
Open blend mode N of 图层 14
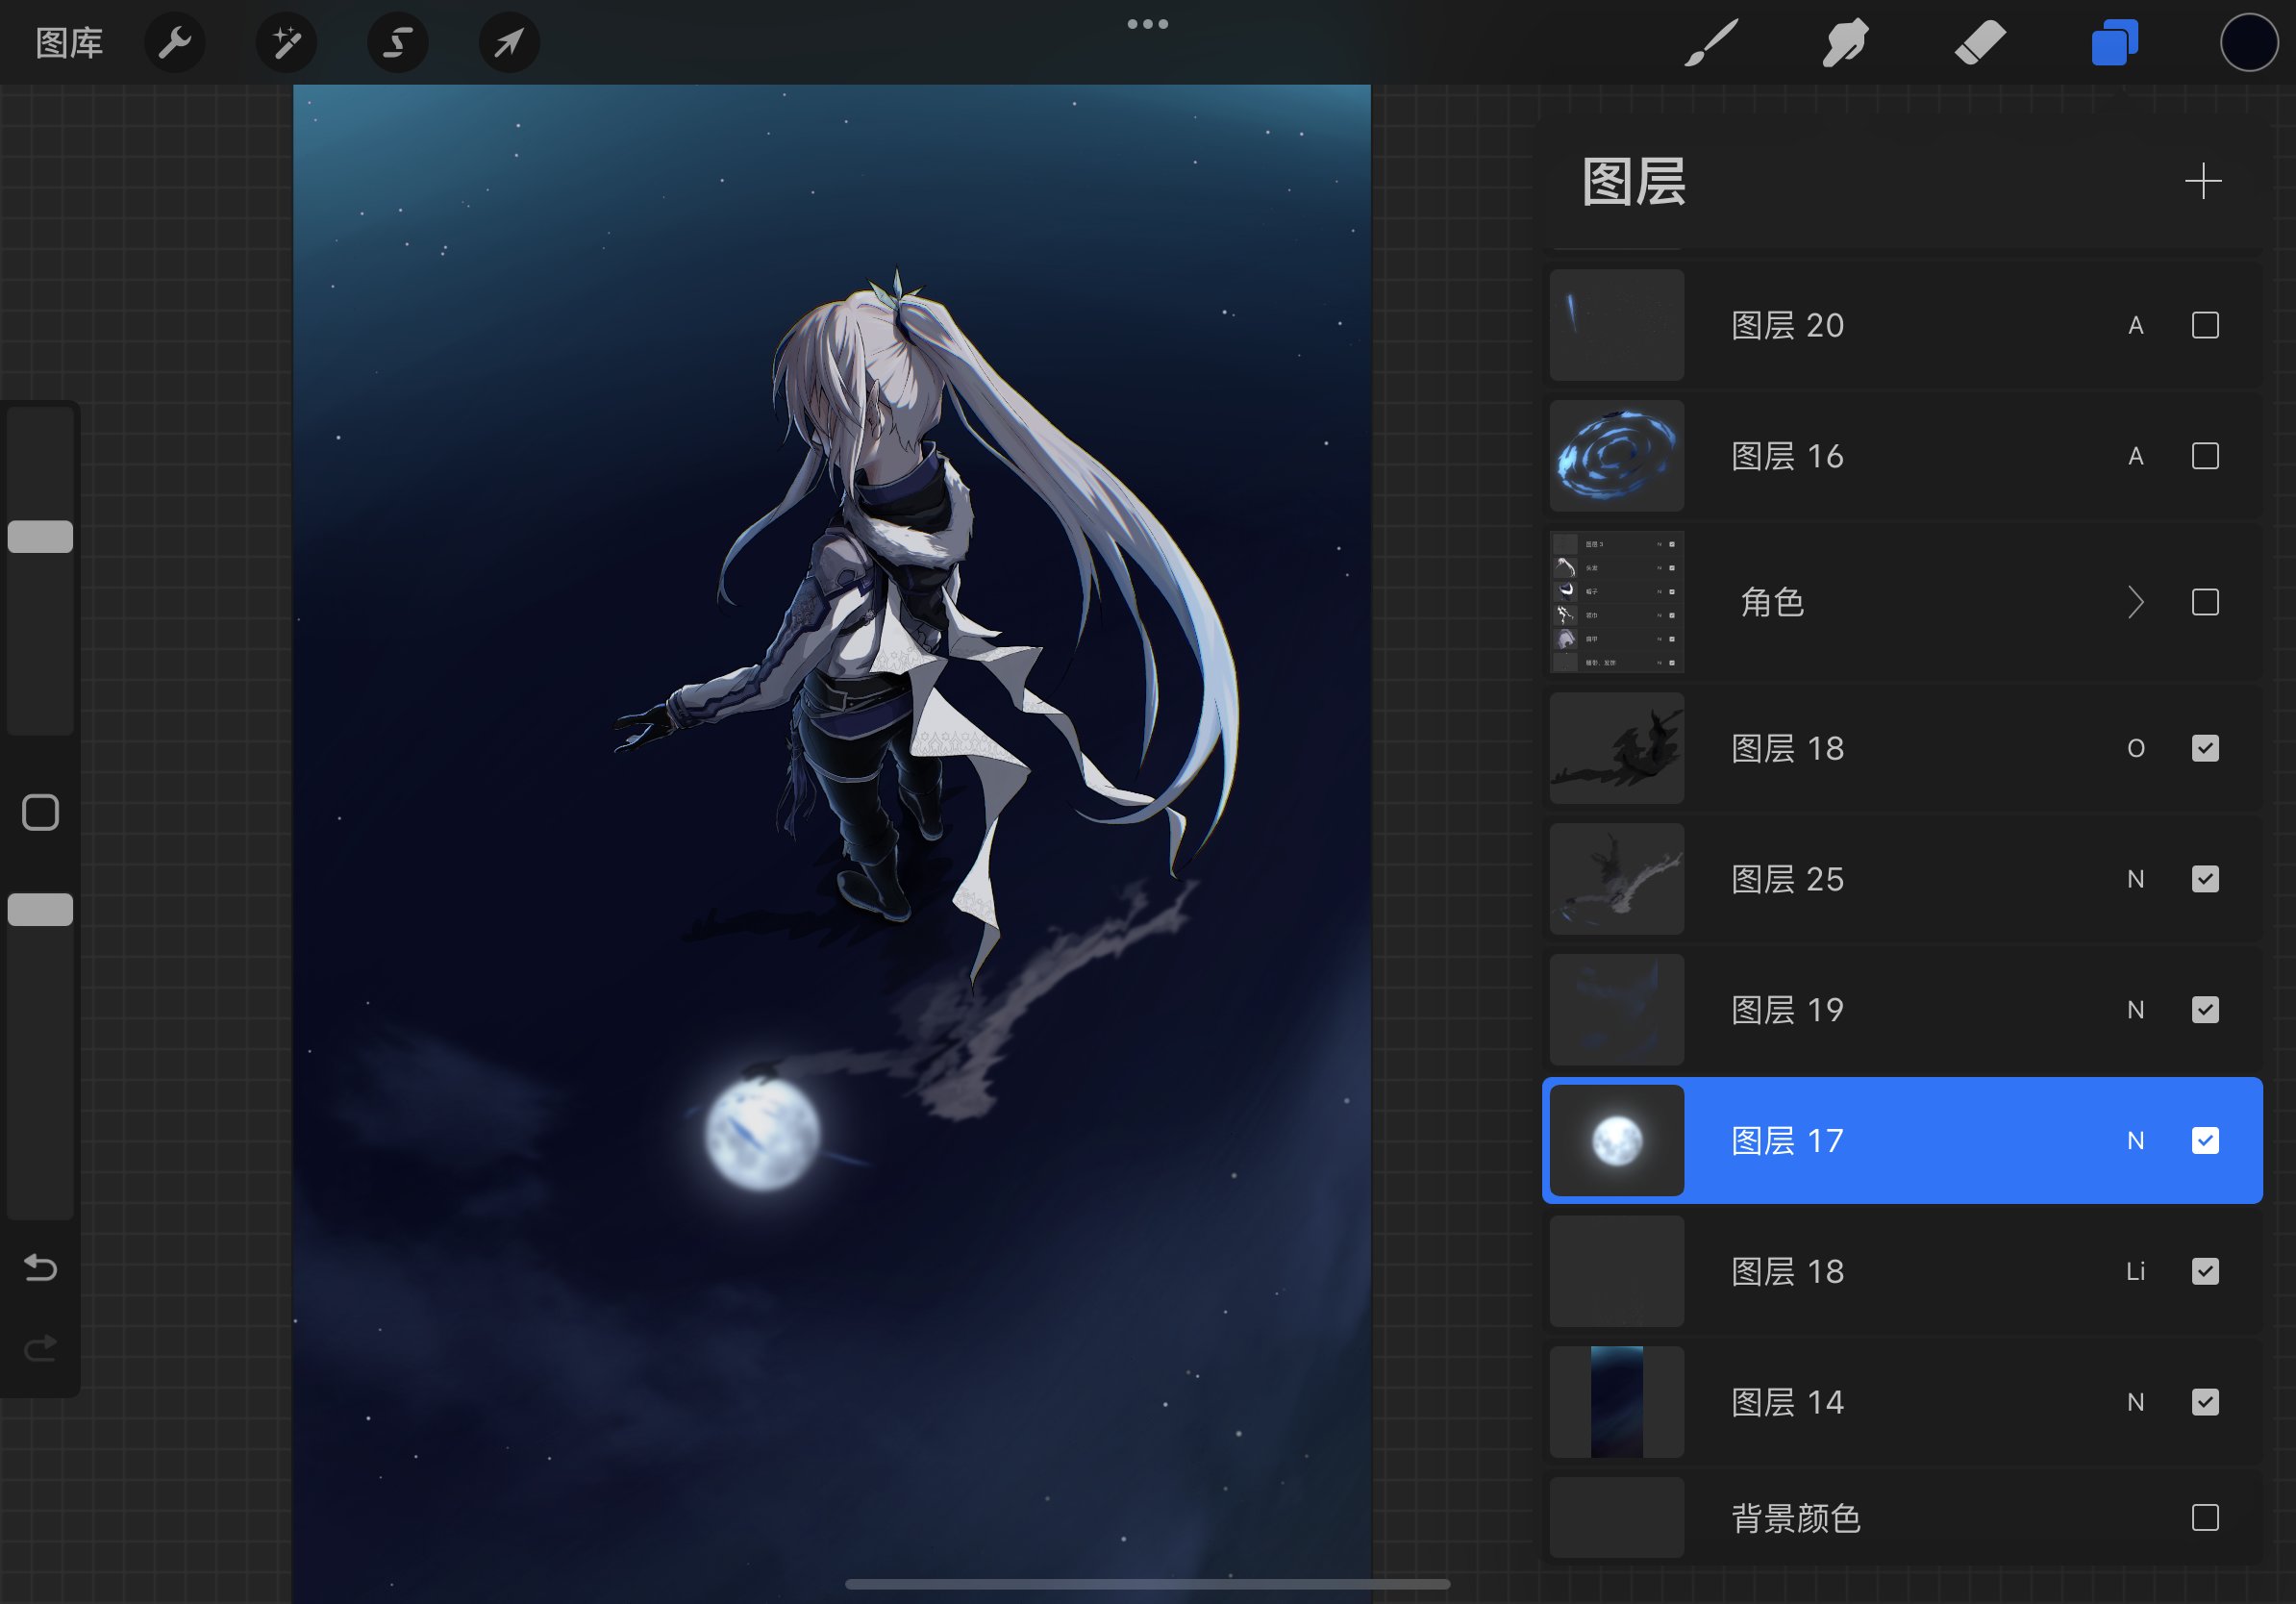[x=2135, y=1402]
